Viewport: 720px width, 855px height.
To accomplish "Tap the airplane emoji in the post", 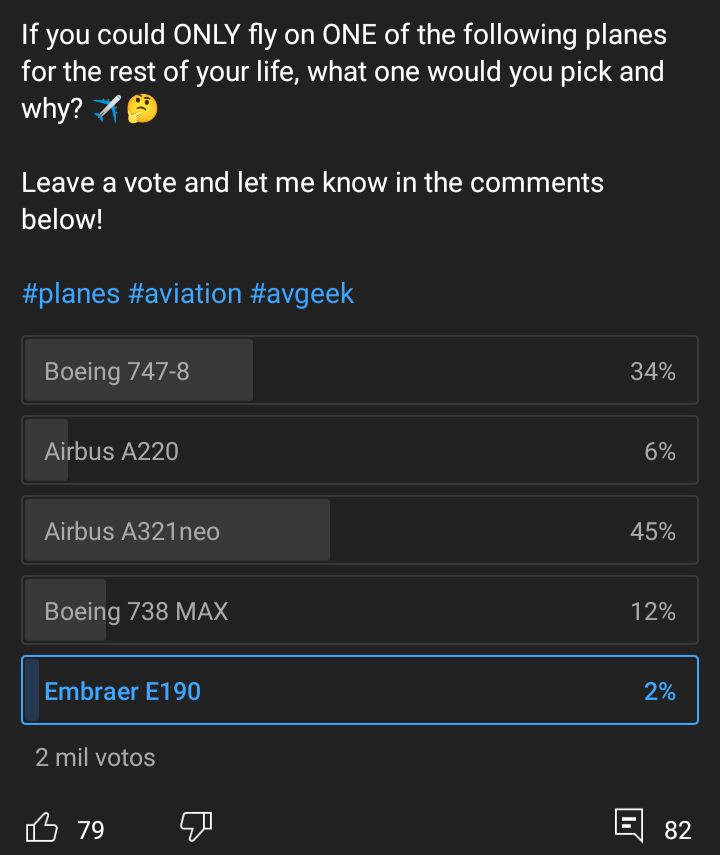I will [x=106, y=109].
